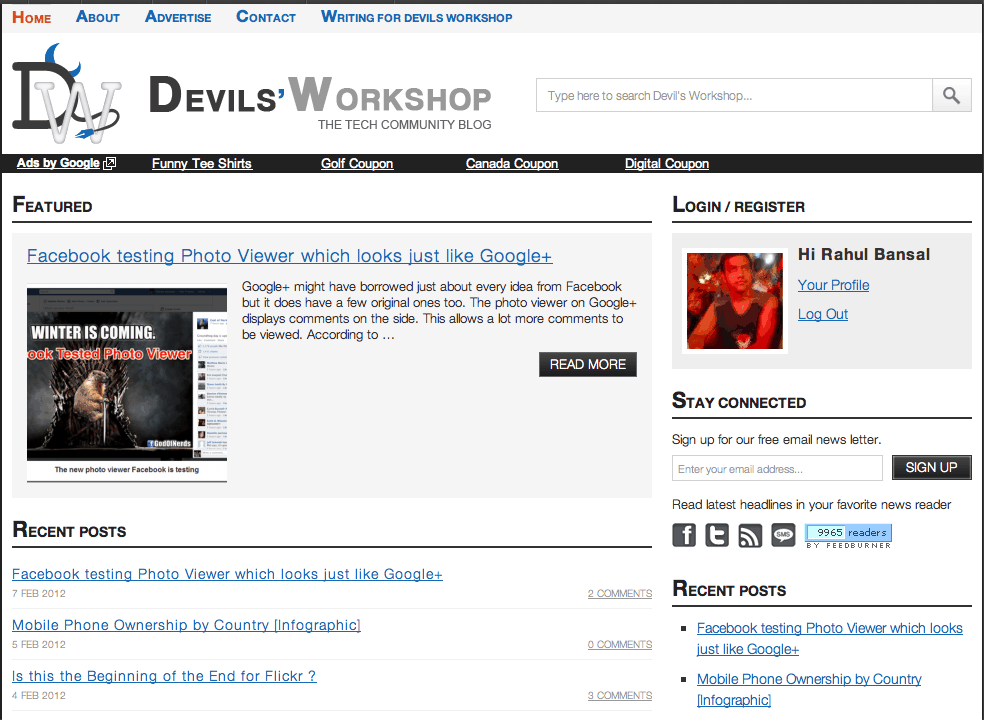Focus the email address newsletter field

(x=777, y=468)
